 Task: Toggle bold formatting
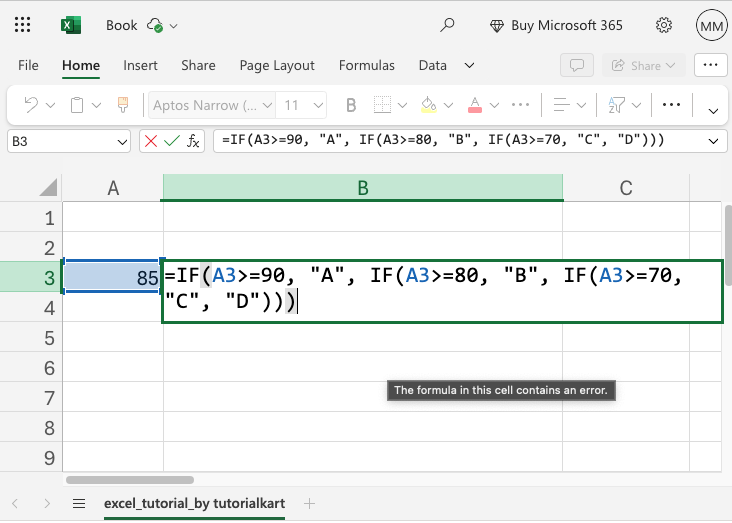tap(351, 105)
